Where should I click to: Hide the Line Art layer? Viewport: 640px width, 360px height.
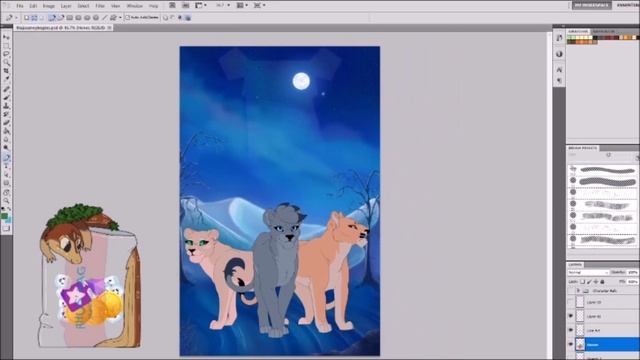click(x=571, y=330)
